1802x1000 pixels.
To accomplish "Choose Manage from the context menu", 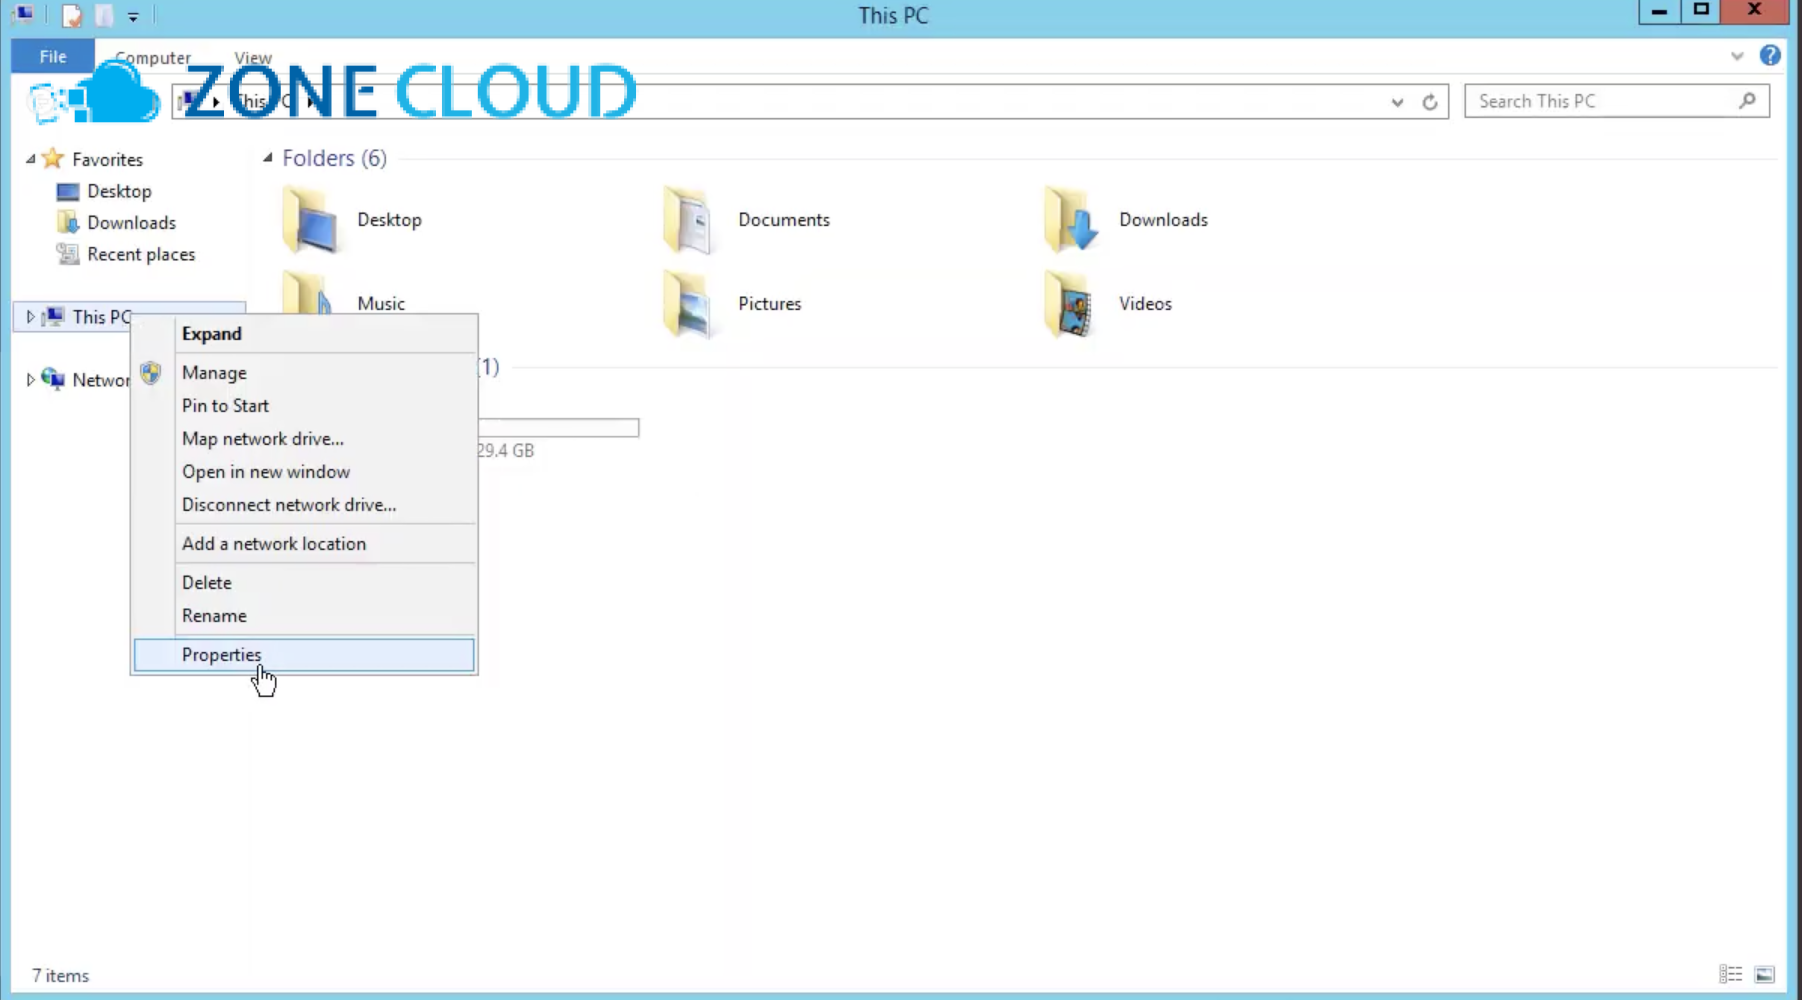I will click(x=304, y=373).
